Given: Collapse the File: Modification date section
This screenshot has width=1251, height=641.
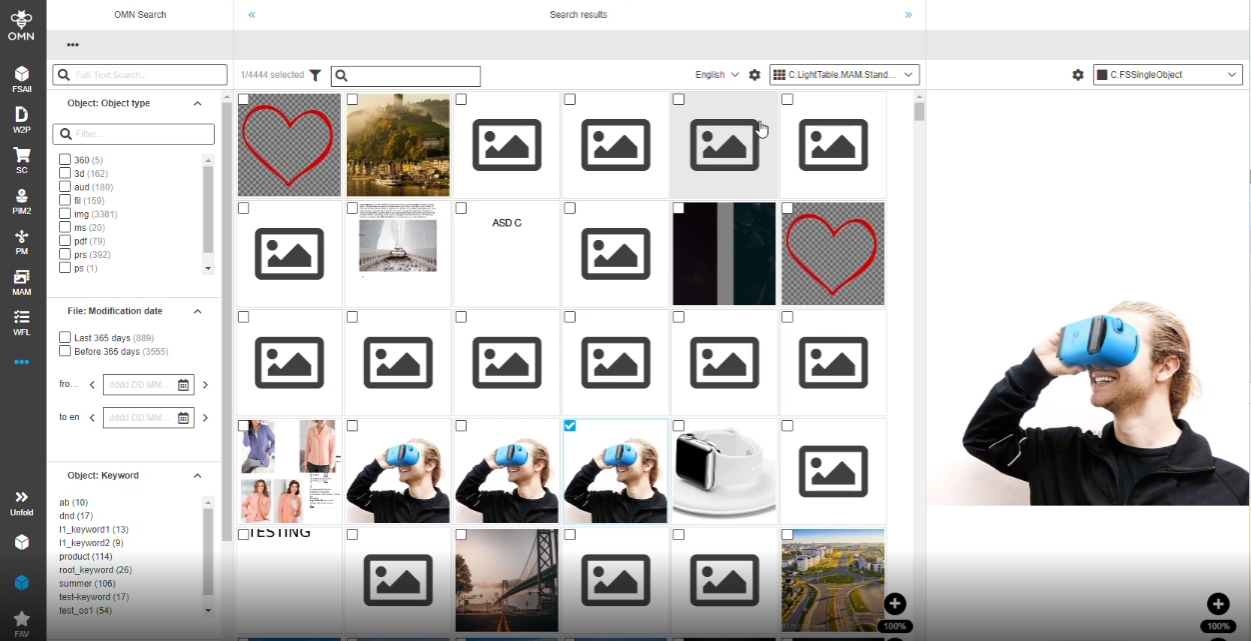Looking at the screenshot, I should (x=197, y=311).
